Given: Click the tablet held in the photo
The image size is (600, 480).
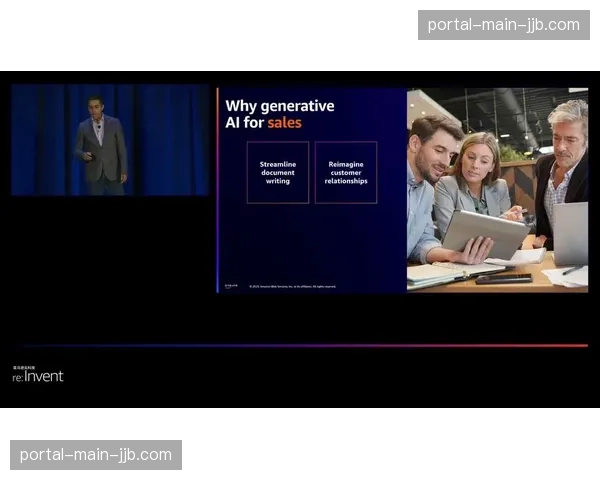Looking at the screenshot, I should tap(485, 231).
